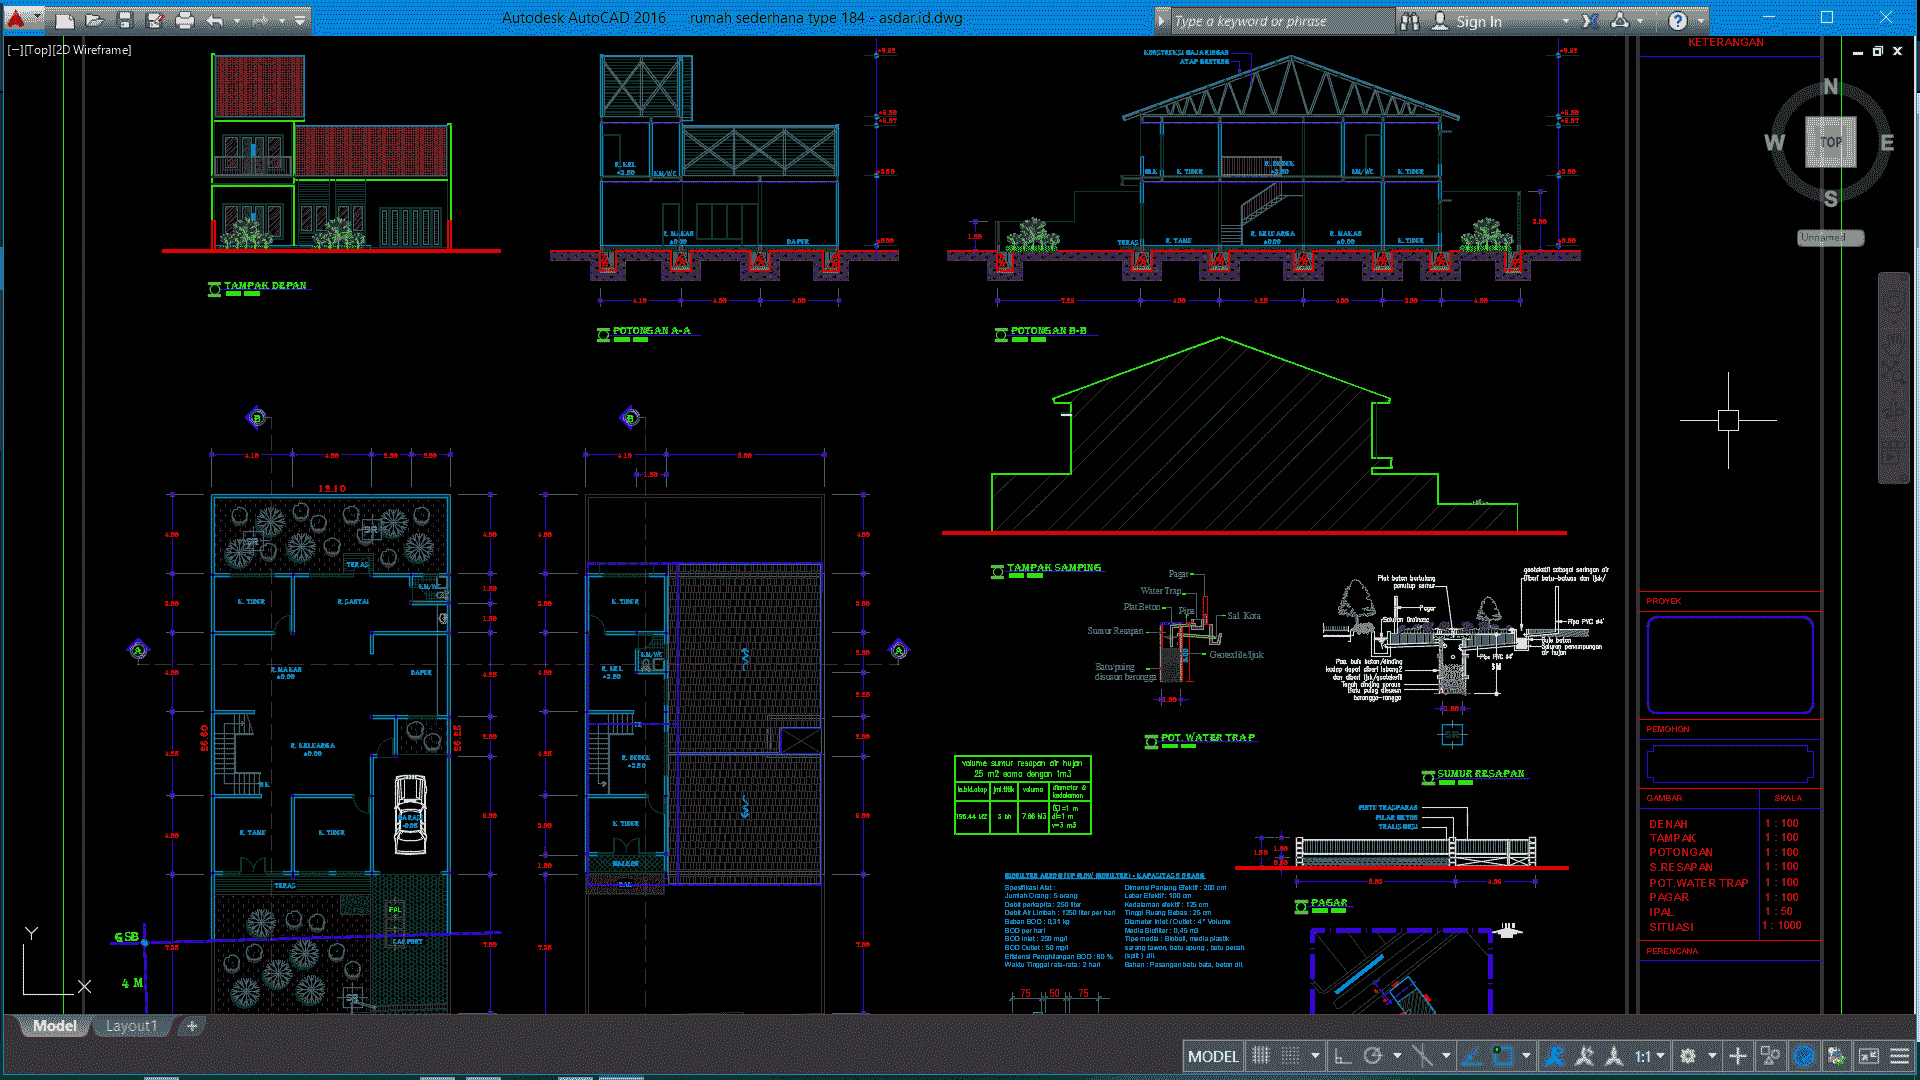The width and height of the screenshot is (1920, 1080).
Task: Click the Sign In link
Action: click(x=1478, y=21)
